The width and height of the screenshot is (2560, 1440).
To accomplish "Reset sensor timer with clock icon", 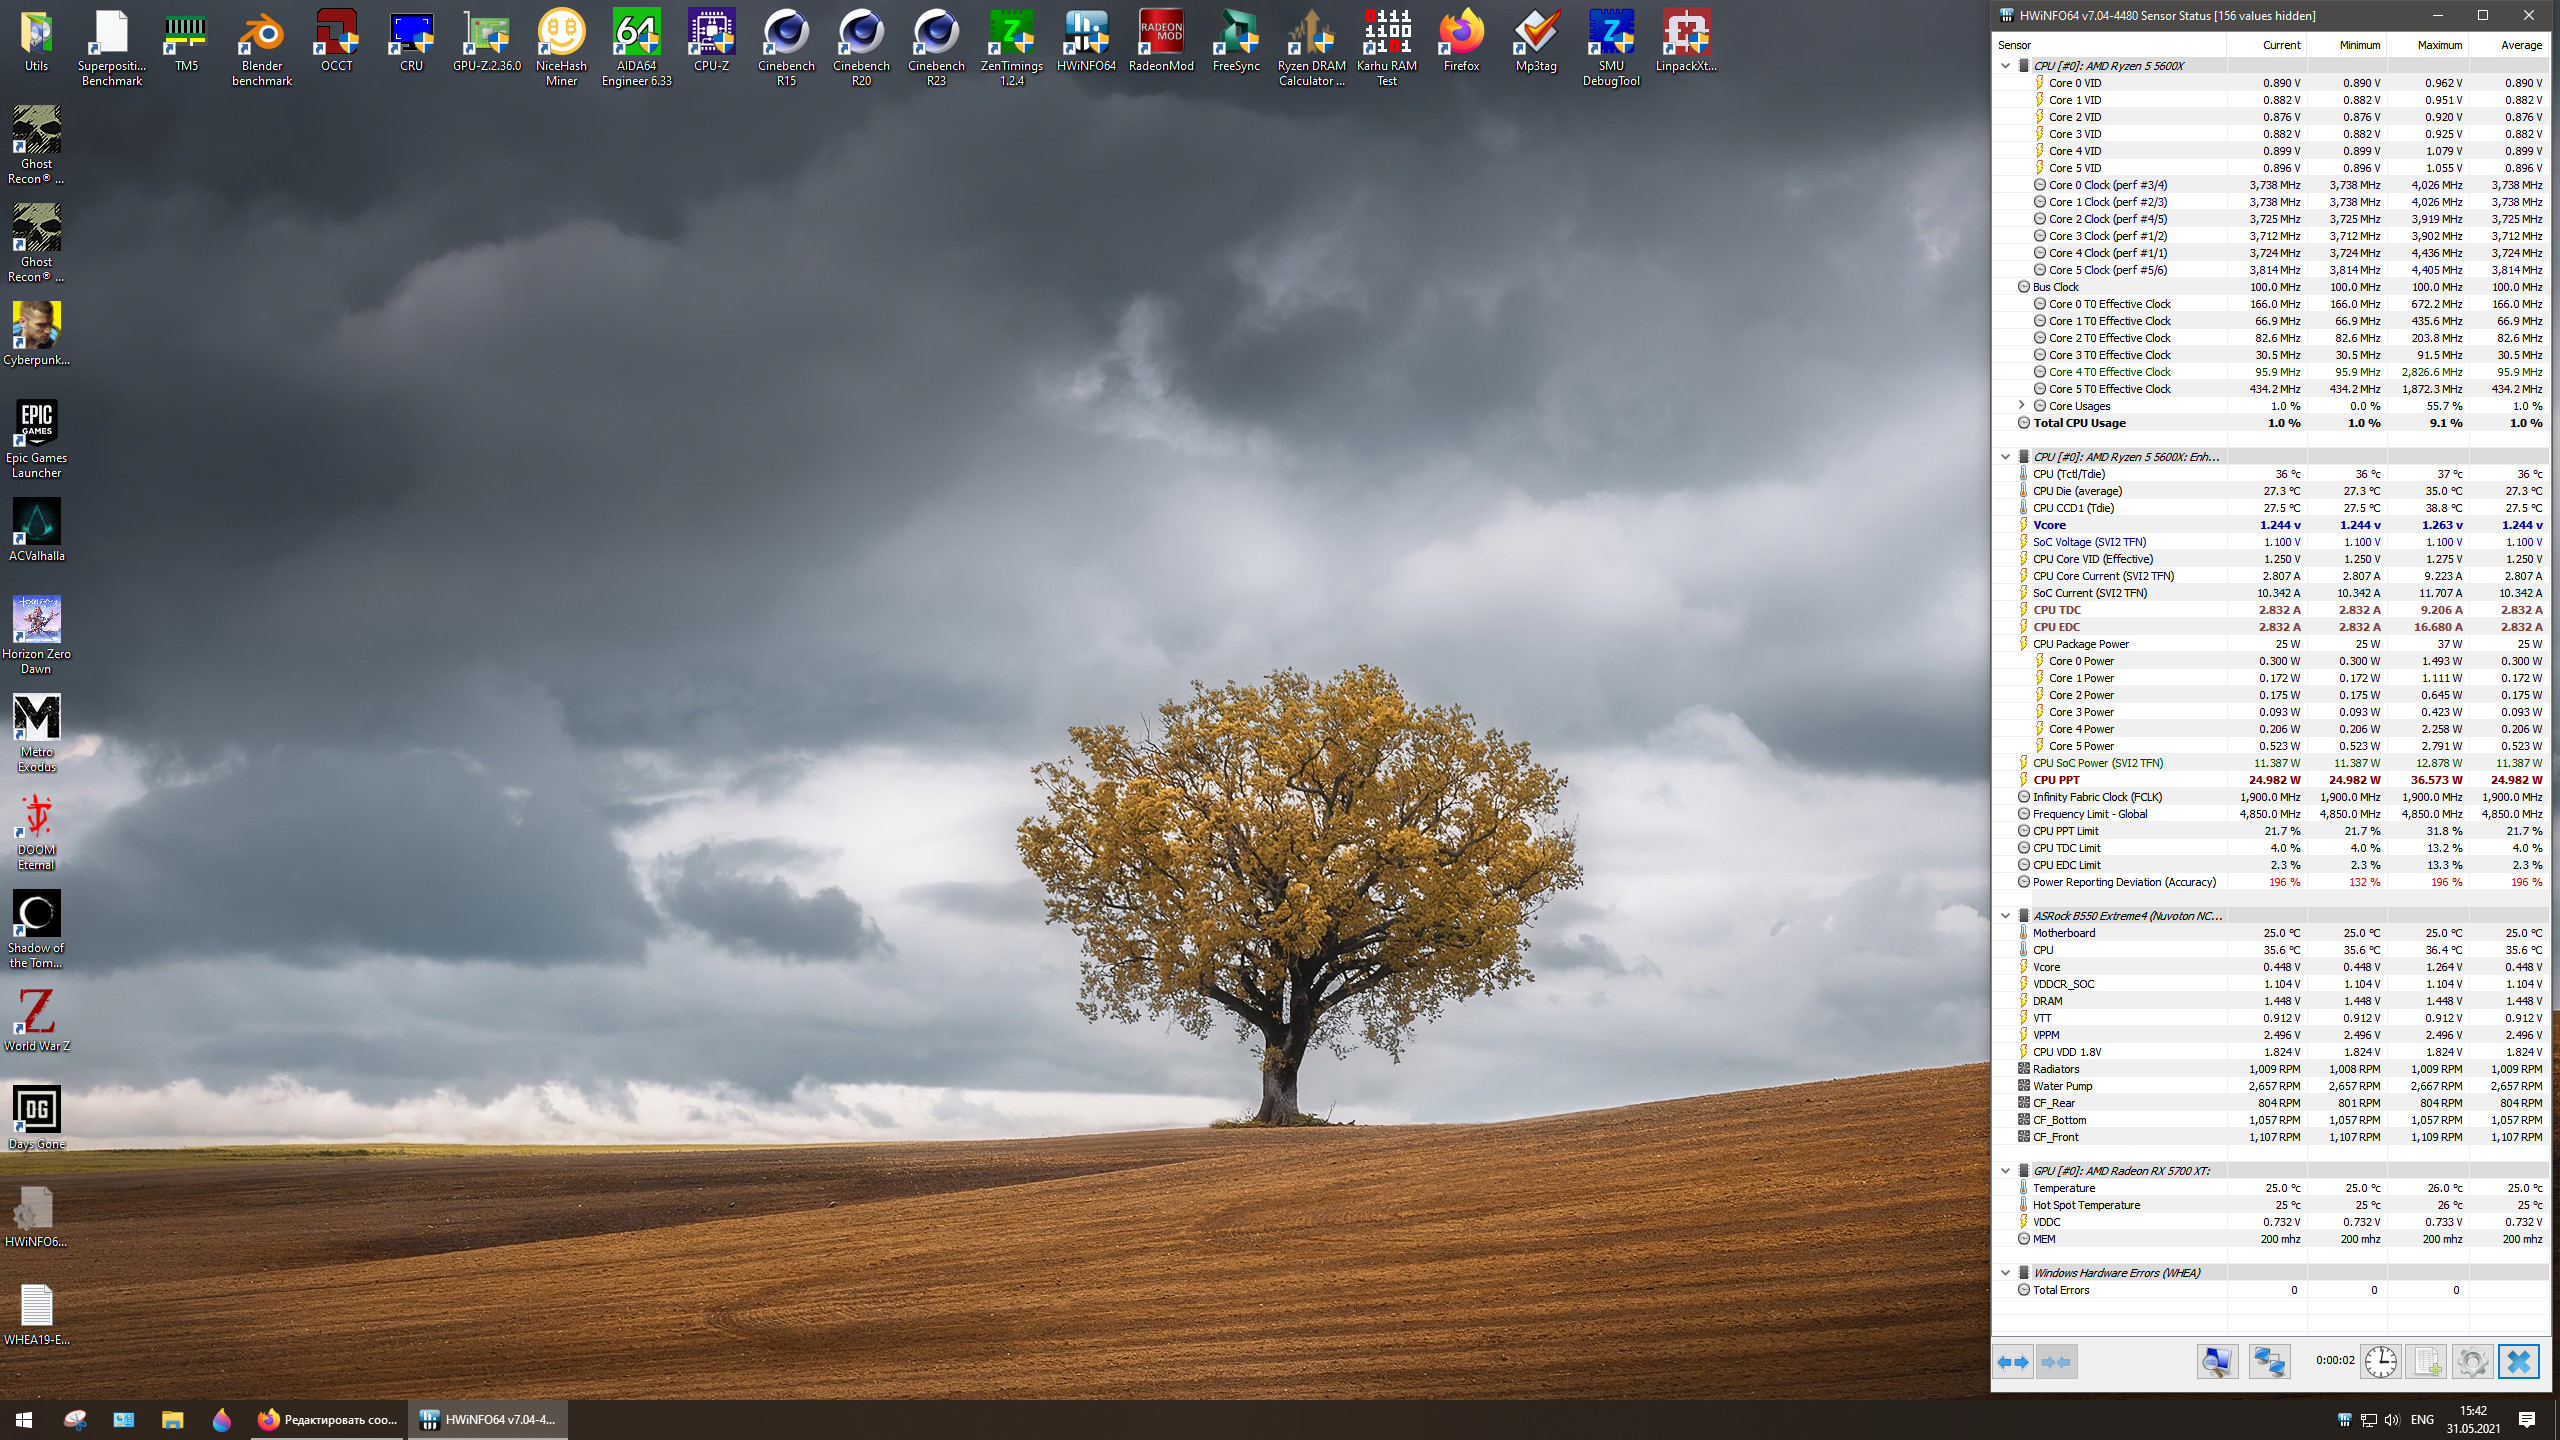I will [2381, 1362].
